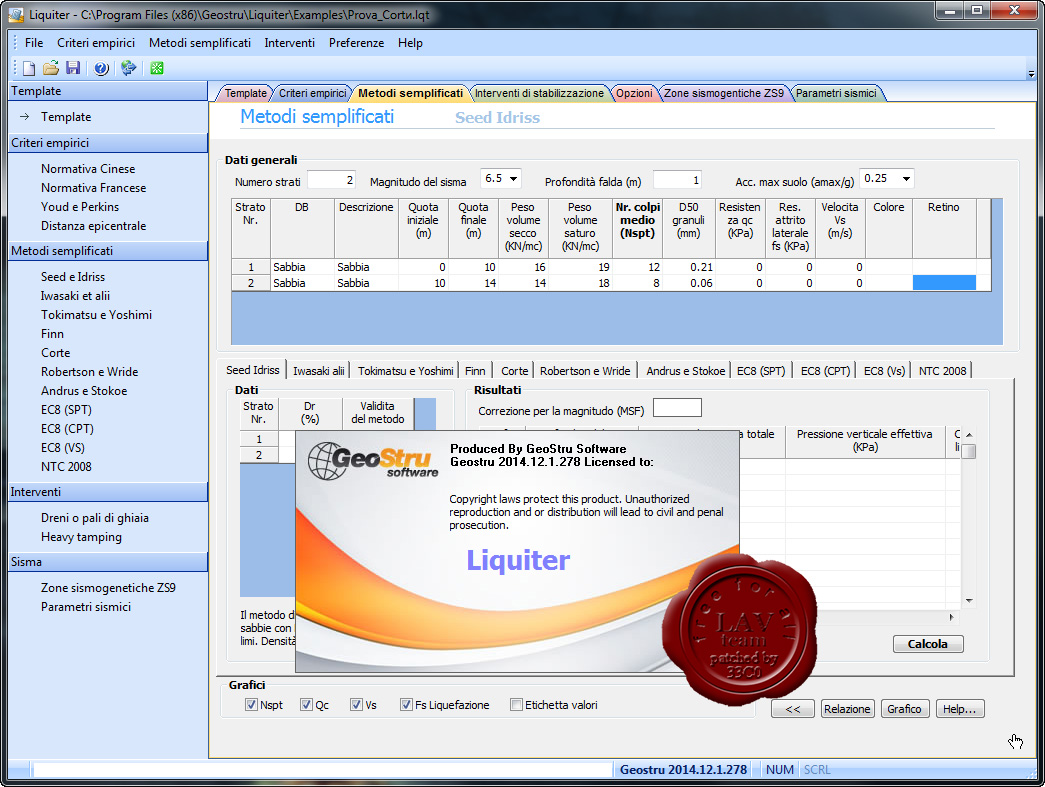Select the Andrus e Stokoe method tab
Image resolution: width=1045 pixels, height=787 pixels.
point(686,371)
